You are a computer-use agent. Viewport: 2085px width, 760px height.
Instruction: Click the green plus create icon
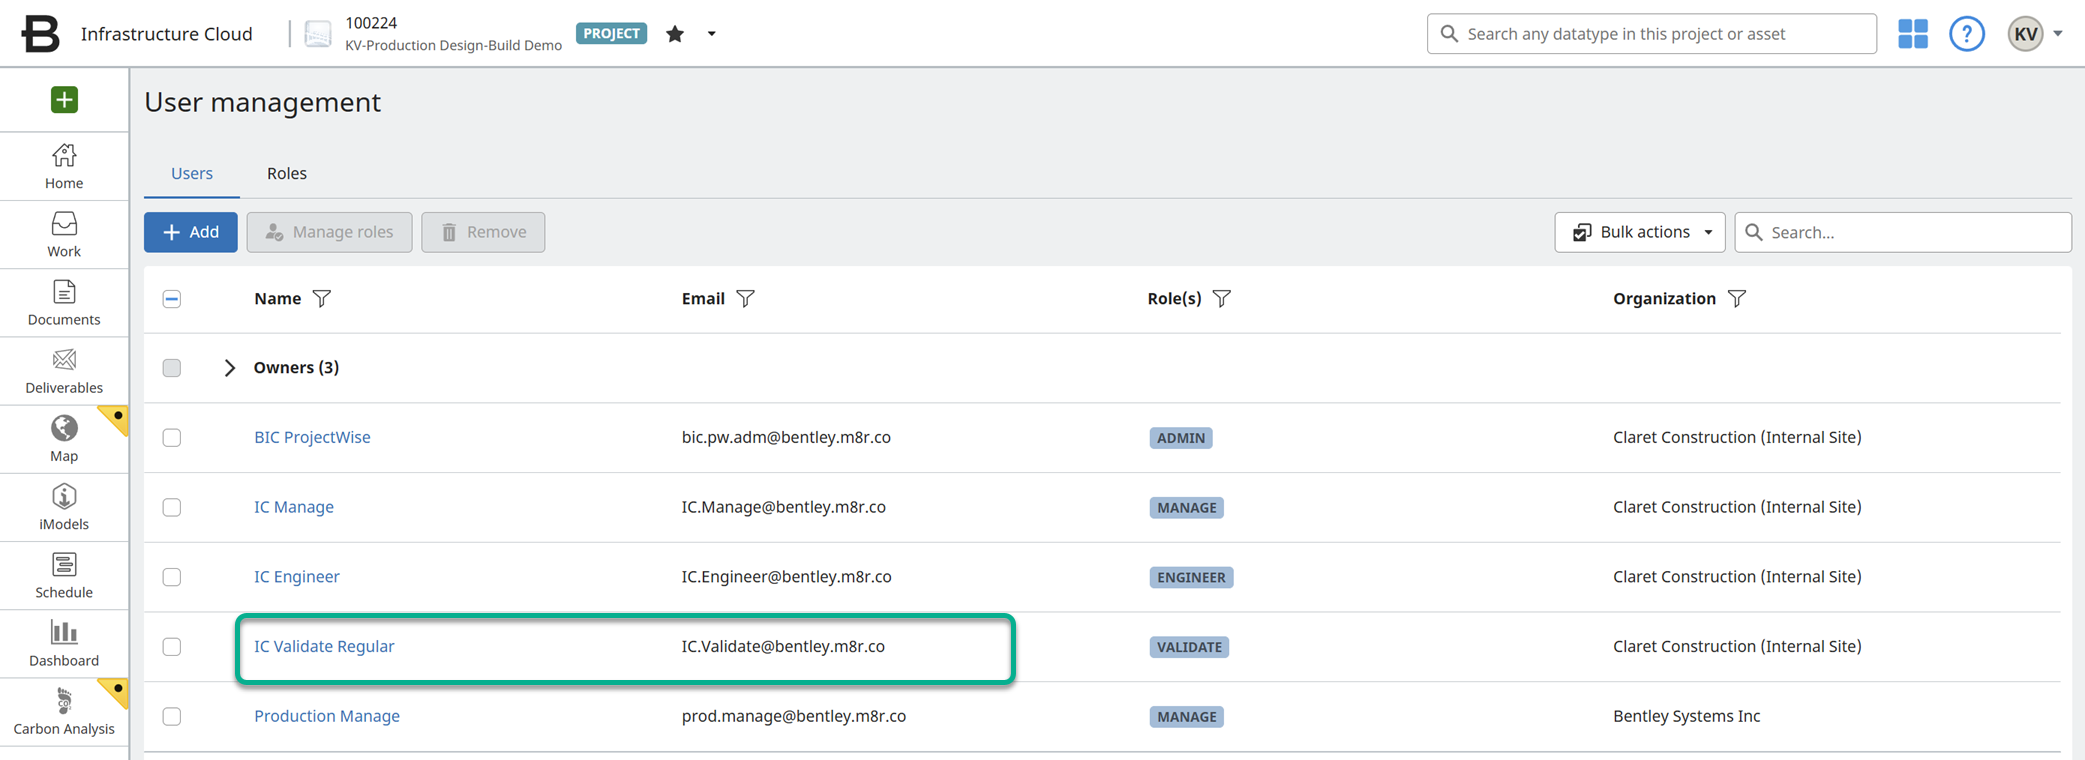tap(64, 100)
